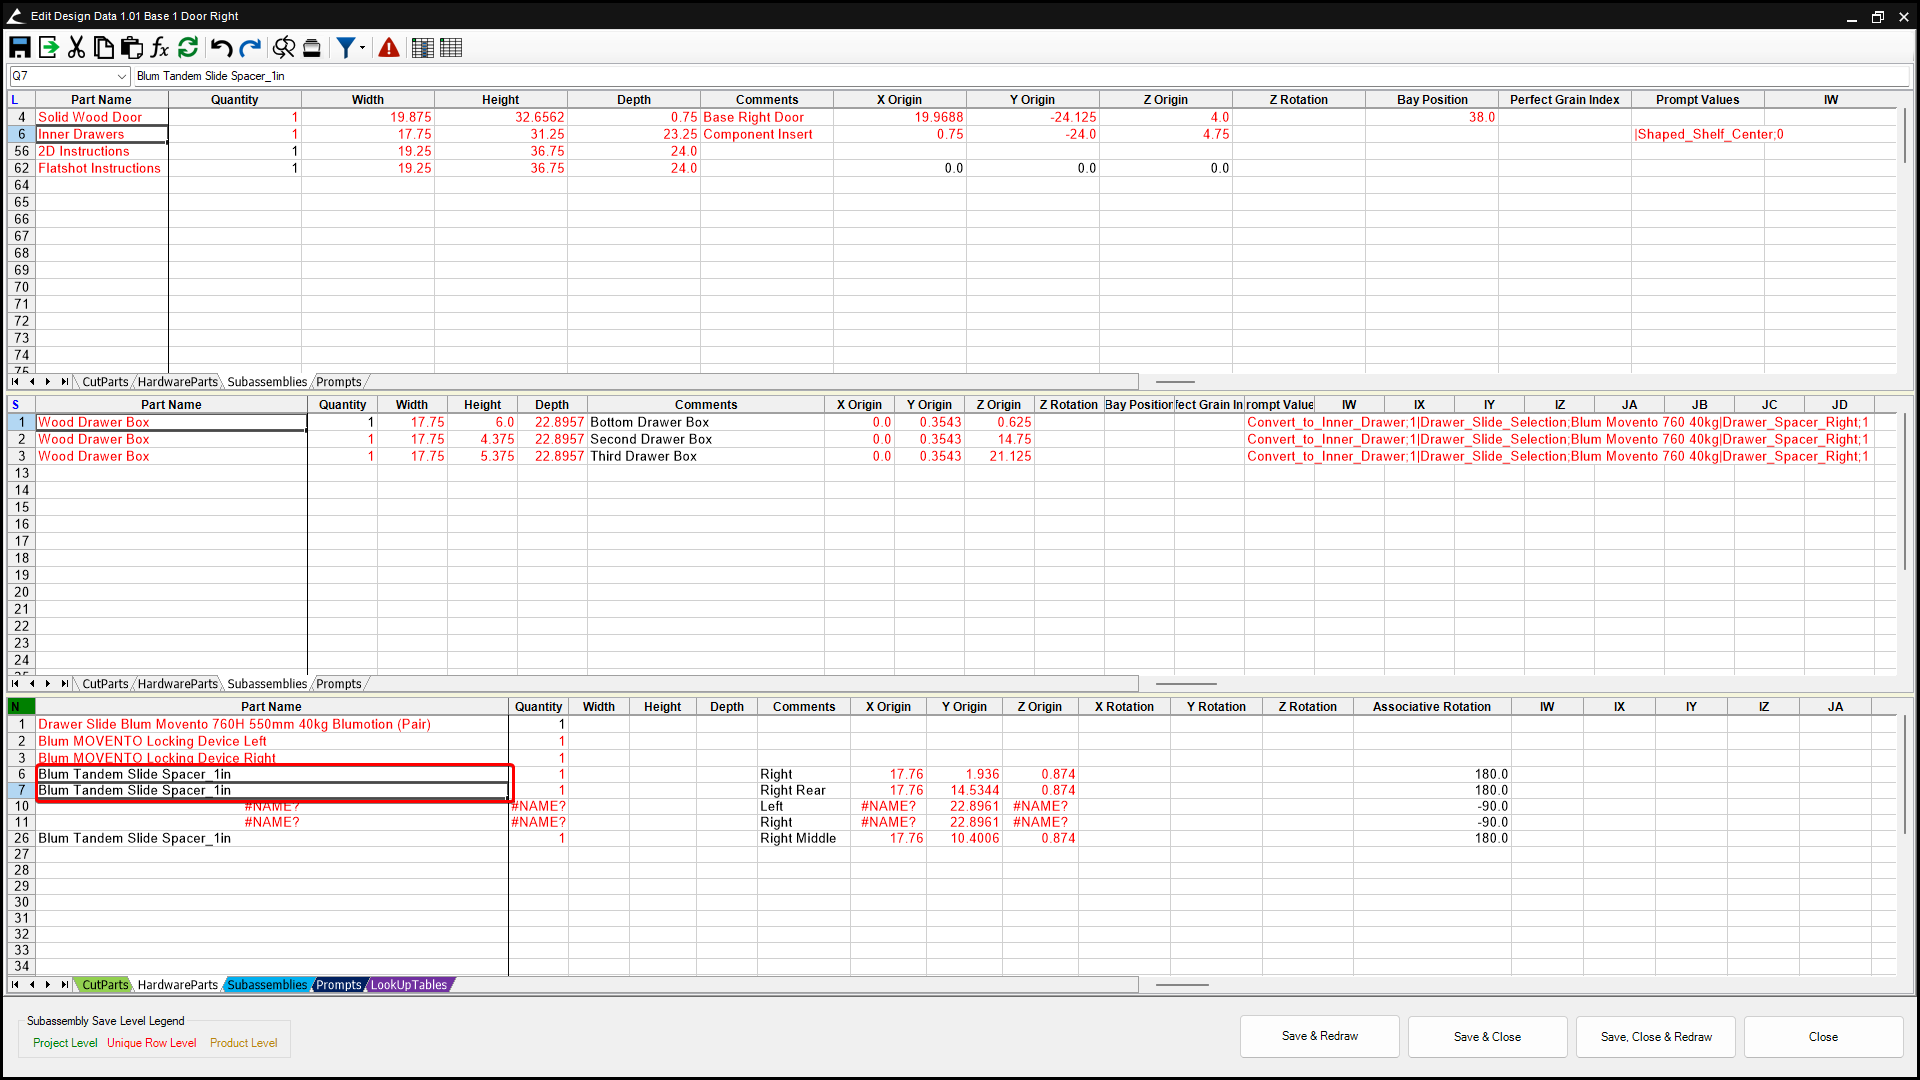This screenshot has width=1920, height=1080.
Task: Open the filter funnel dropdown arrow
Action: (x=362, y=47)
